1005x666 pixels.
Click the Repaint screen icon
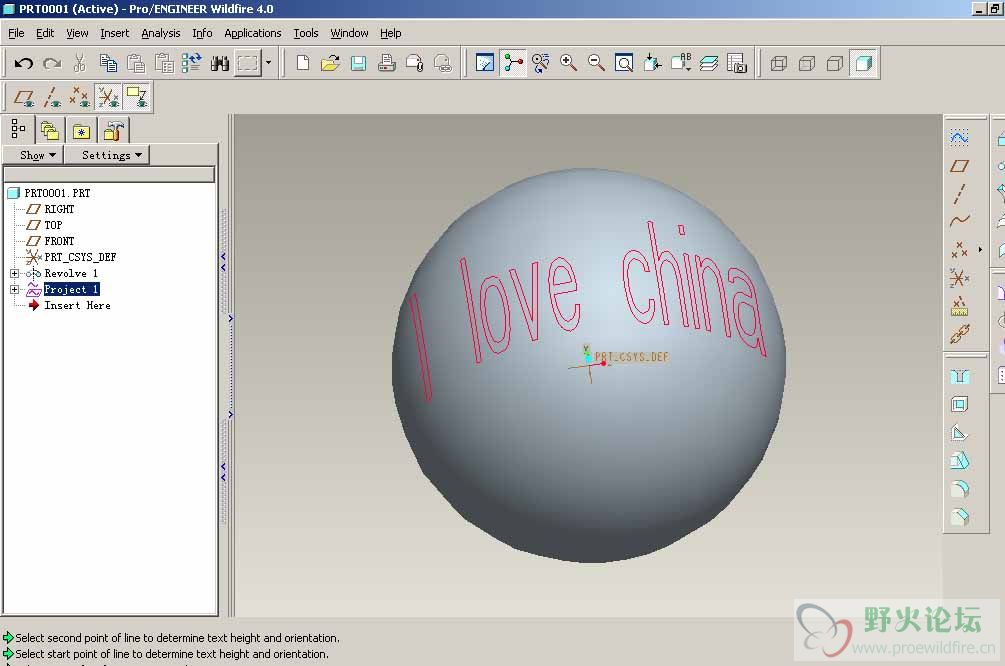tap(485, 63)
